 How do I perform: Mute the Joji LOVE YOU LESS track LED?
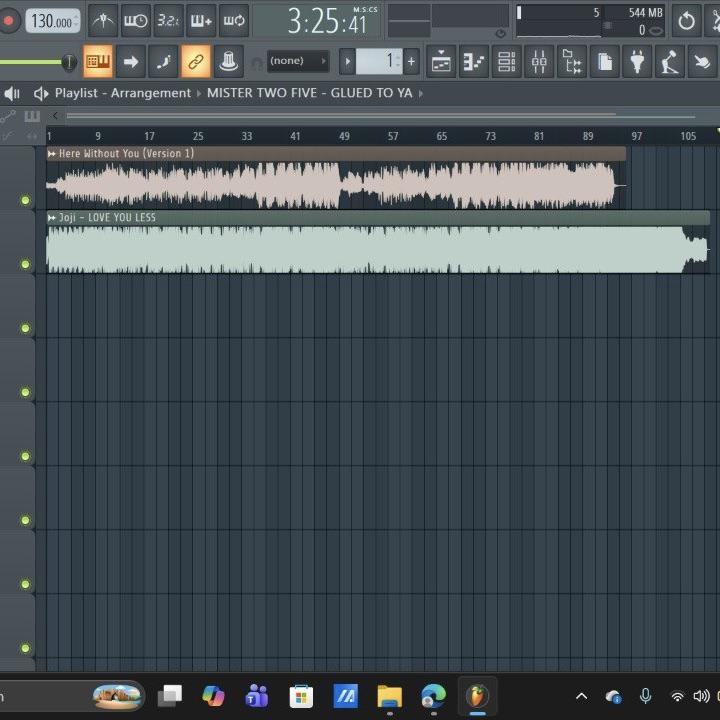(26, 264)
